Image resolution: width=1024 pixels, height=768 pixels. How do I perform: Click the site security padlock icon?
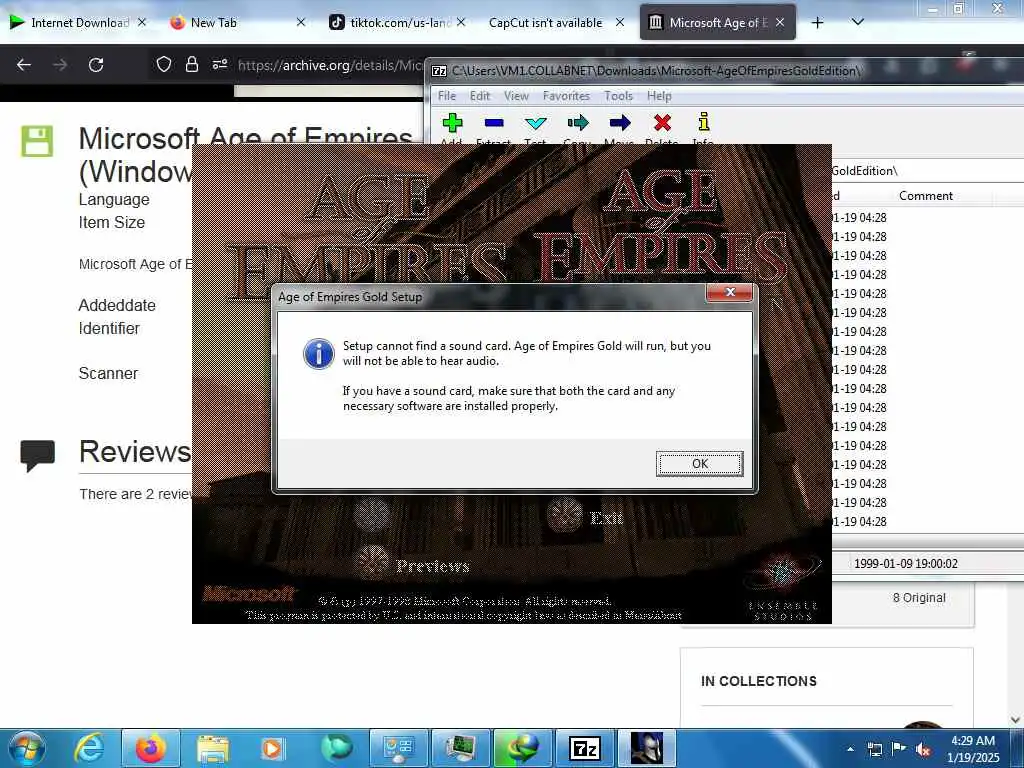pyautogui.click(x=191, y=65)
